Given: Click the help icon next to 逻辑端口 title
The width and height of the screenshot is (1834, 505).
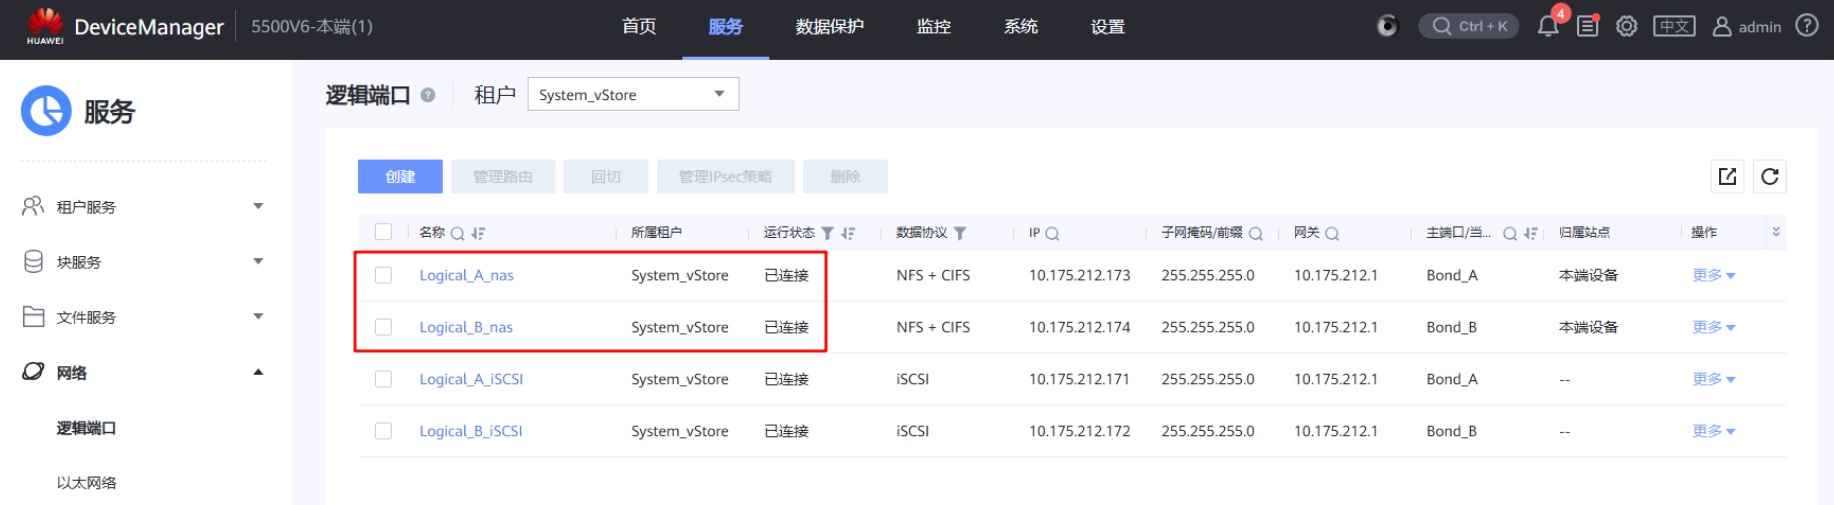Looking at the screenshot, I should tap(428, 95).
